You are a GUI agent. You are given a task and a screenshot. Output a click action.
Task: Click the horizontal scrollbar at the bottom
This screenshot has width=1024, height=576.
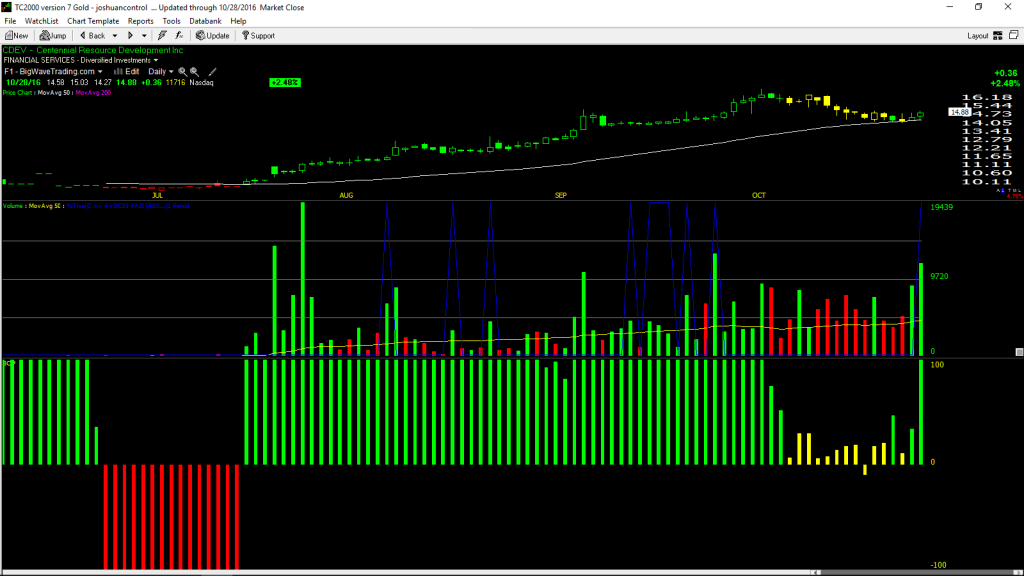click(x=918, y=573)
